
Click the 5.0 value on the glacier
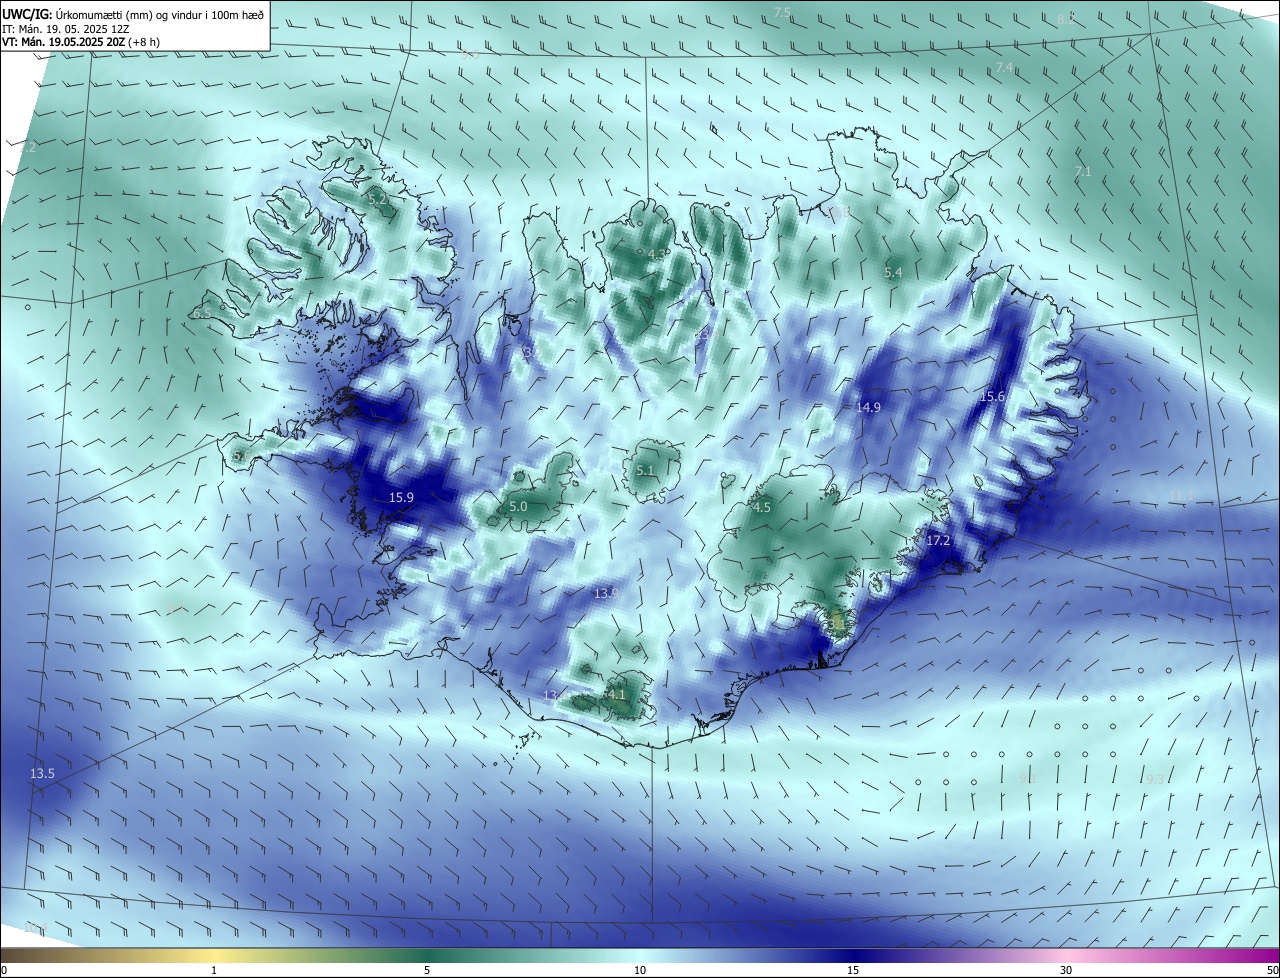518,507
